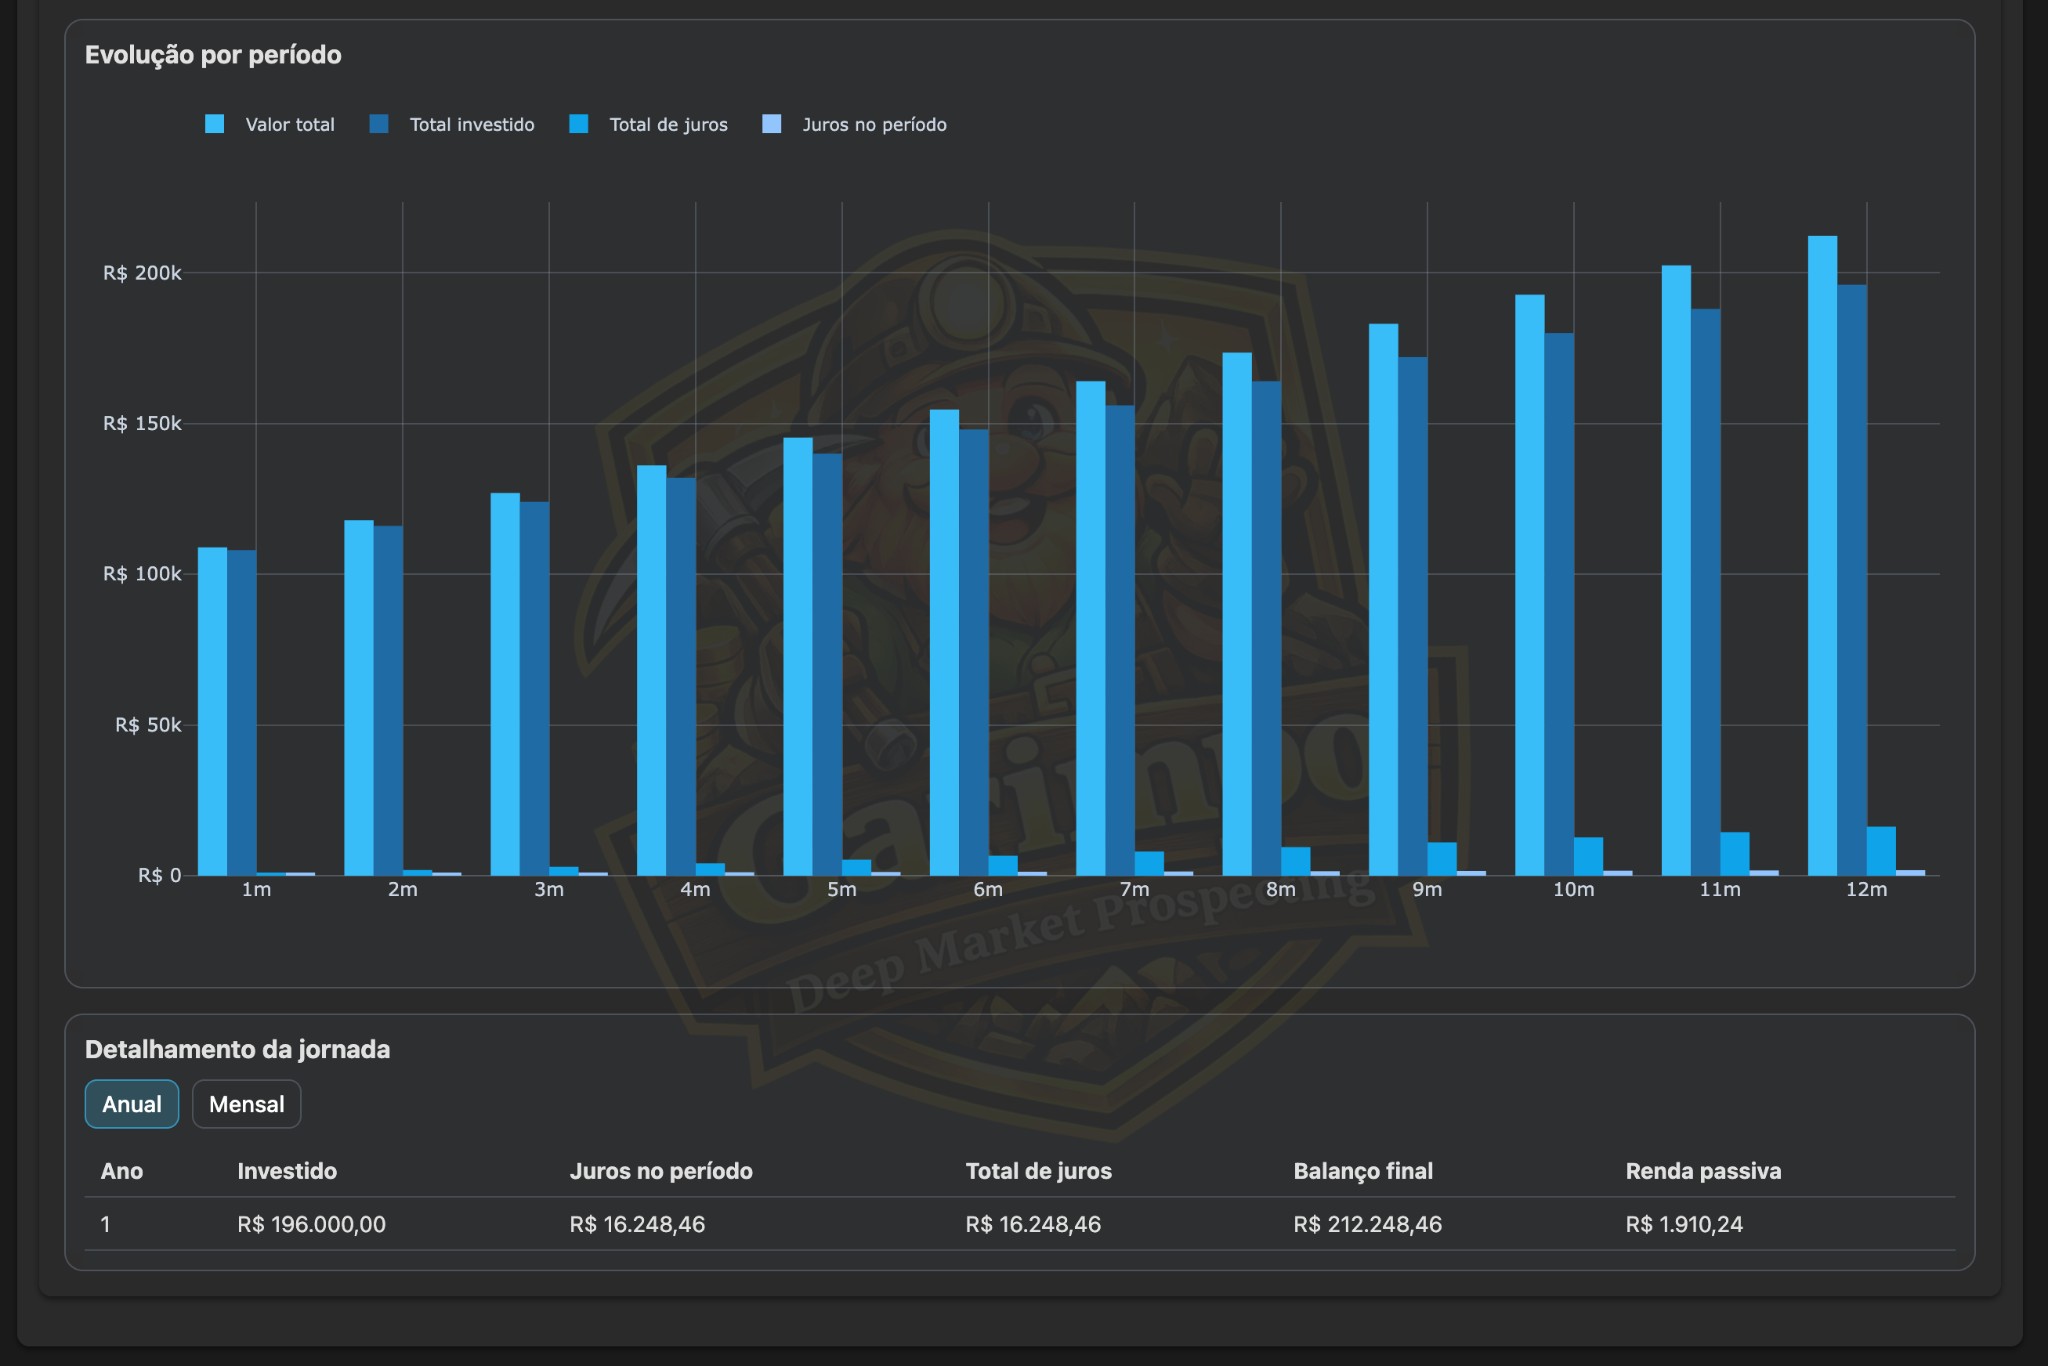Toggle the Juros no período legend swatch
Image resolution: width=2048 pixels, height=1366 pixels.
pyautogui.click(x=772, y=124)
